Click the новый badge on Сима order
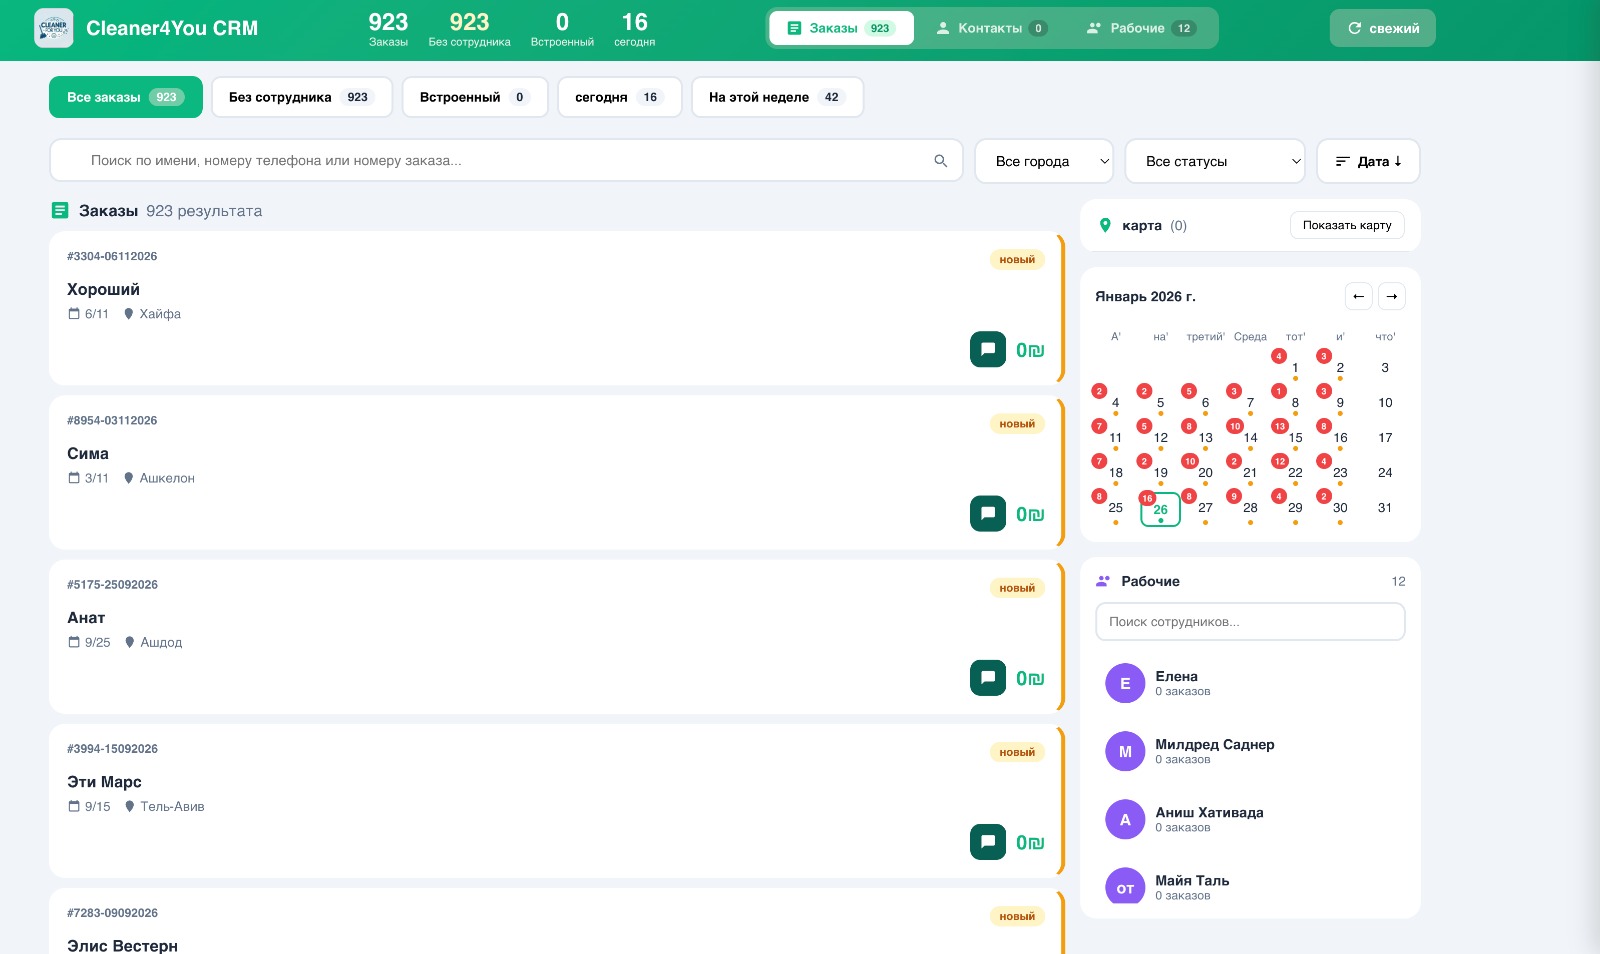 pyautogui.click(x=1017, y=424)
